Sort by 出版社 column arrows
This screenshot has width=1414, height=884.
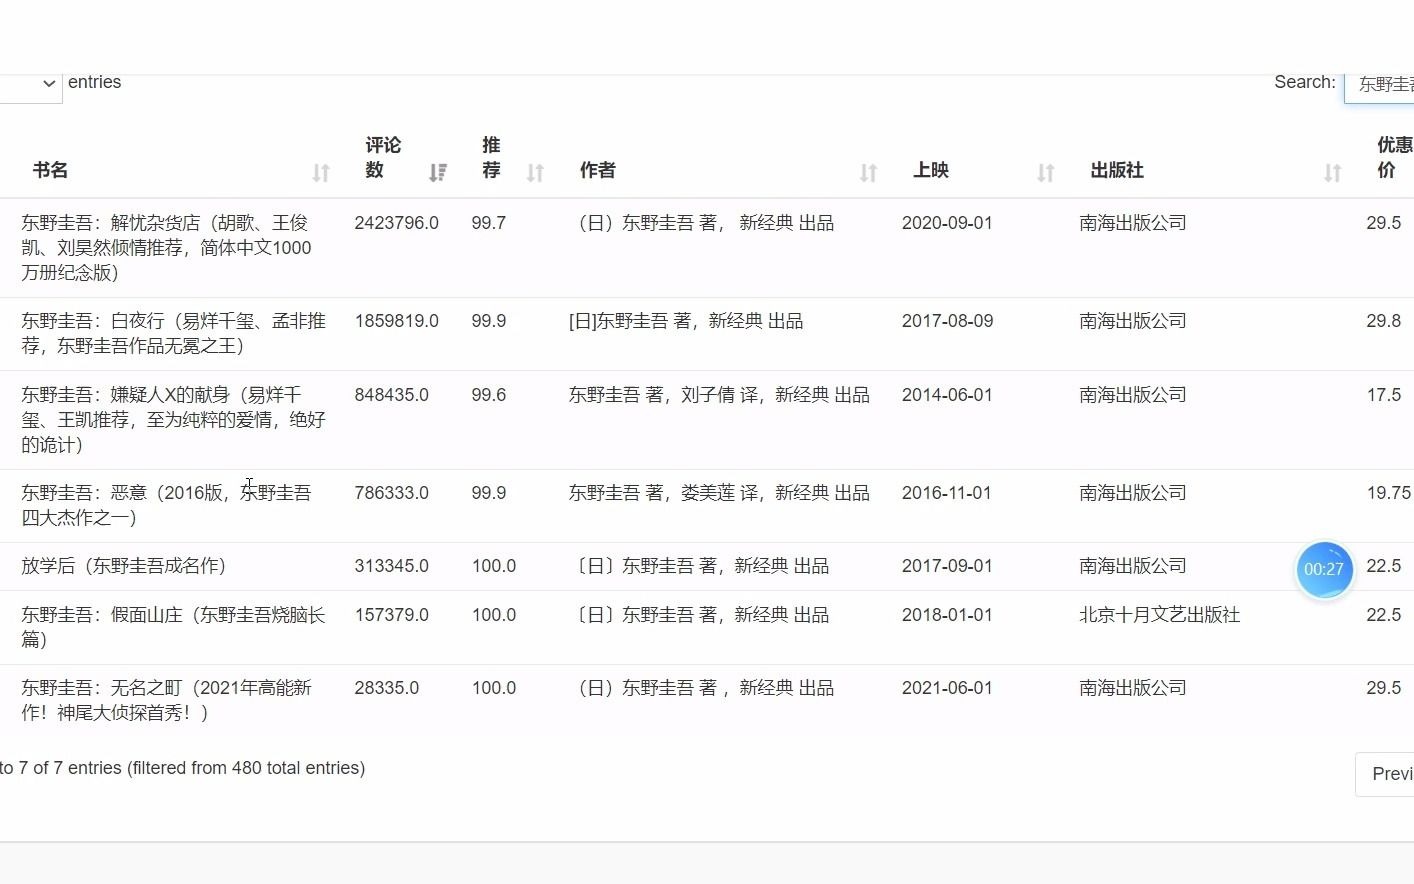(1332, 173)
